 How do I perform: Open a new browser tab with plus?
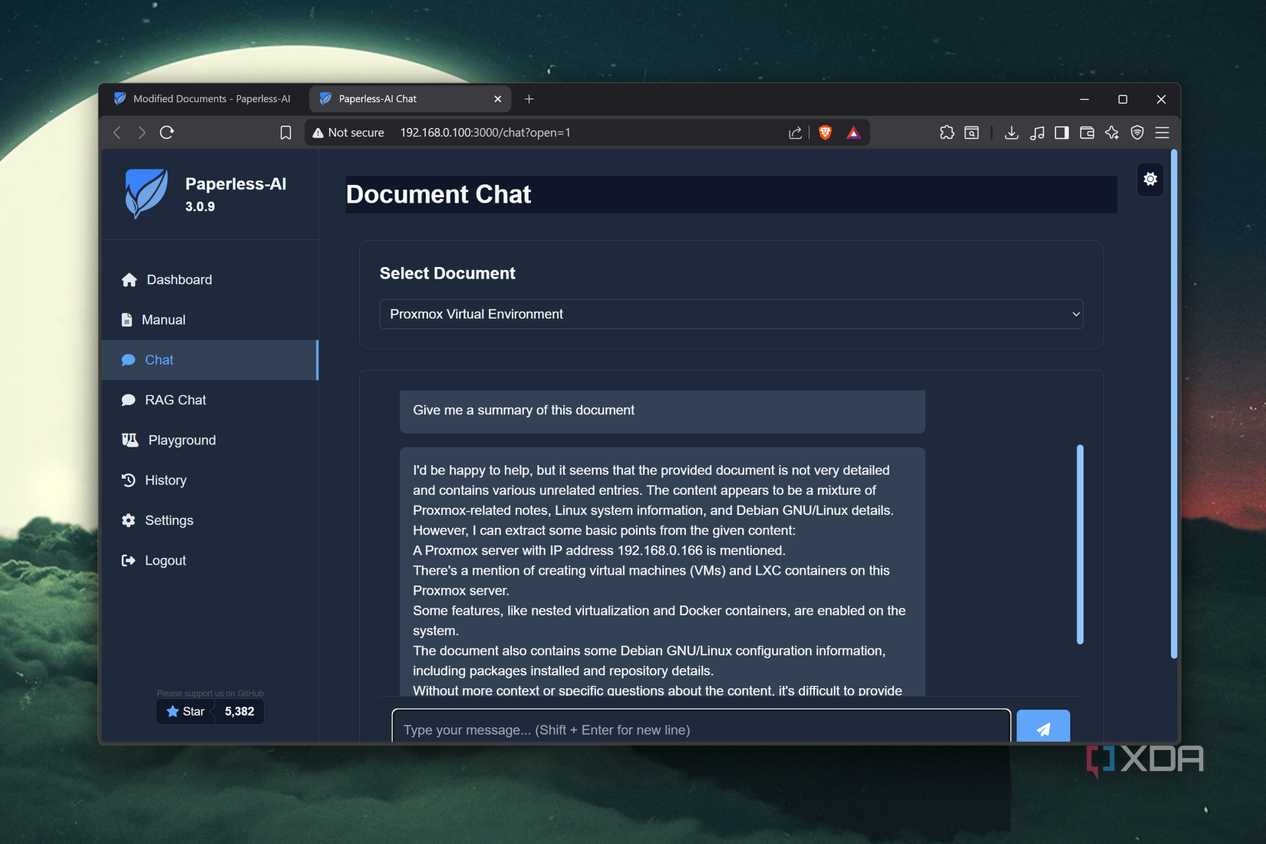coord(529,99)
